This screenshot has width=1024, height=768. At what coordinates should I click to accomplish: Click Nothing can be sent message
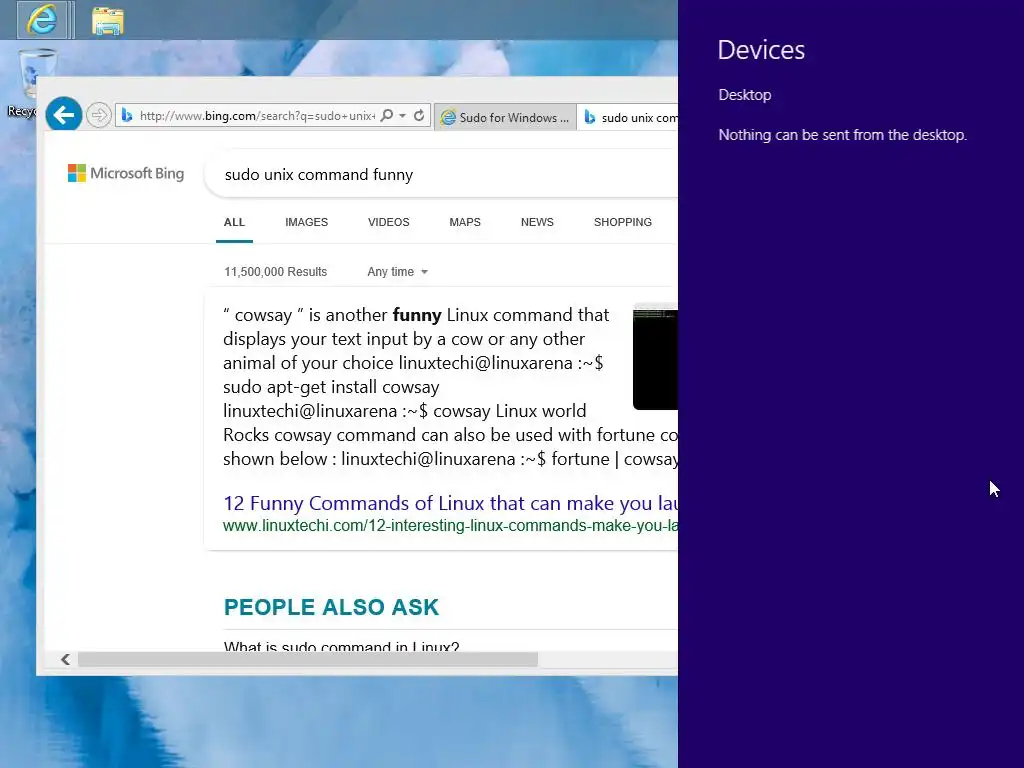(x=842, y=135)
